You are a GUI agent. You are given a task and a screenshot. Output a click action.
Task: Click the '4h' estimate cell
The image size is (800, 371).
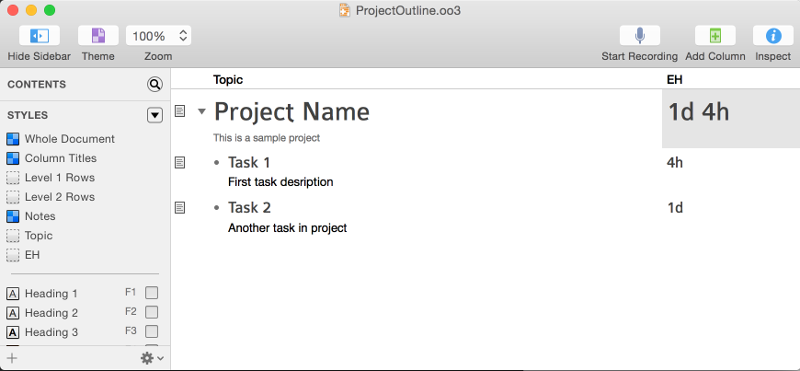tap(674, 163)
